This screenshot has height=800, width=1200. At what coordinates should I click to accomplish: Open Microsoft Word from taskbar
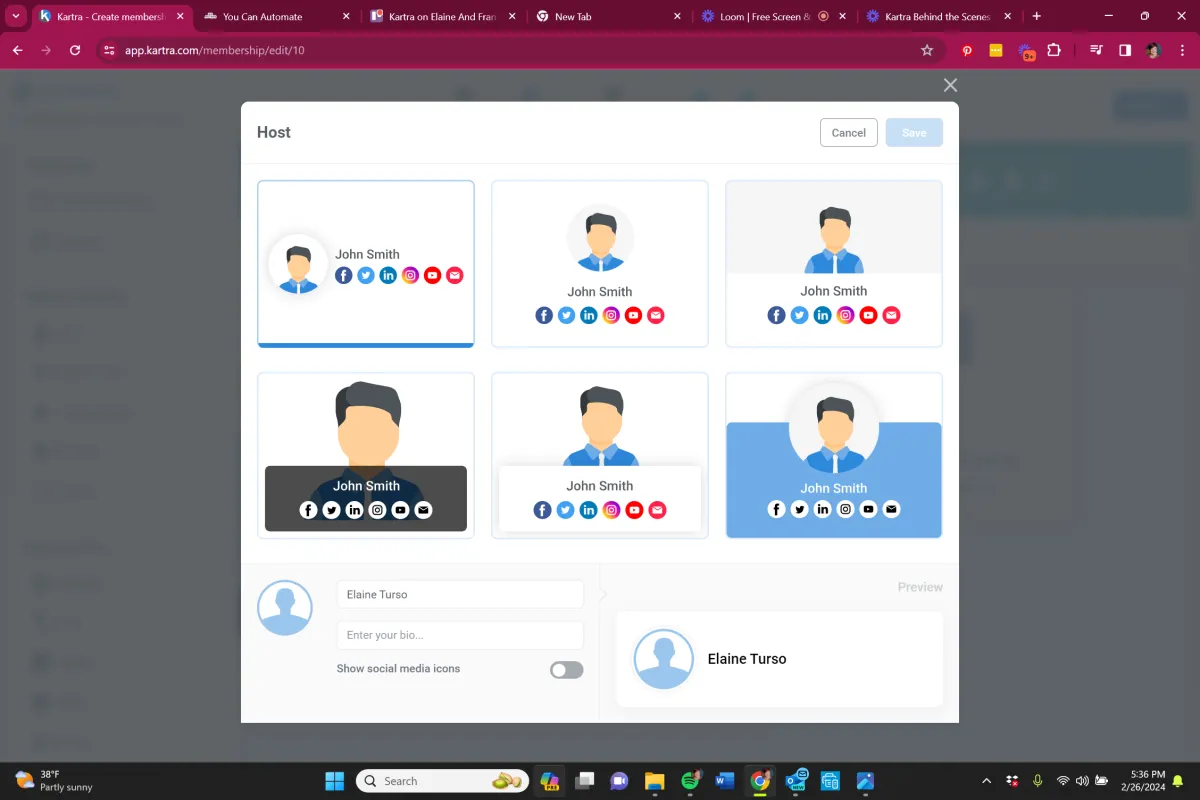point(725,781)
